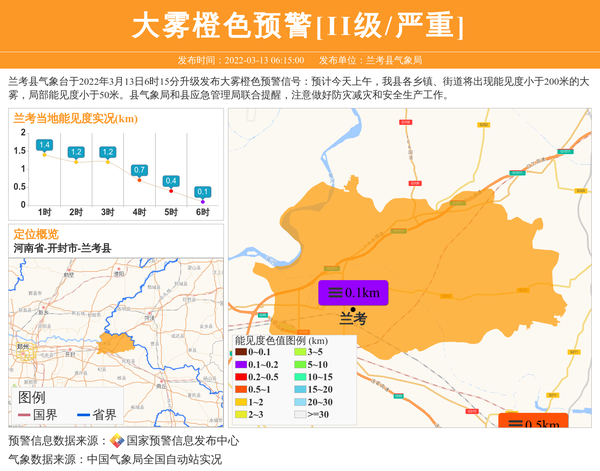Image resolution: width=600 pixels, height=471 pixels.
Task: Click the 0.1 km data label at 6时
Action: (x=203, y=192)
